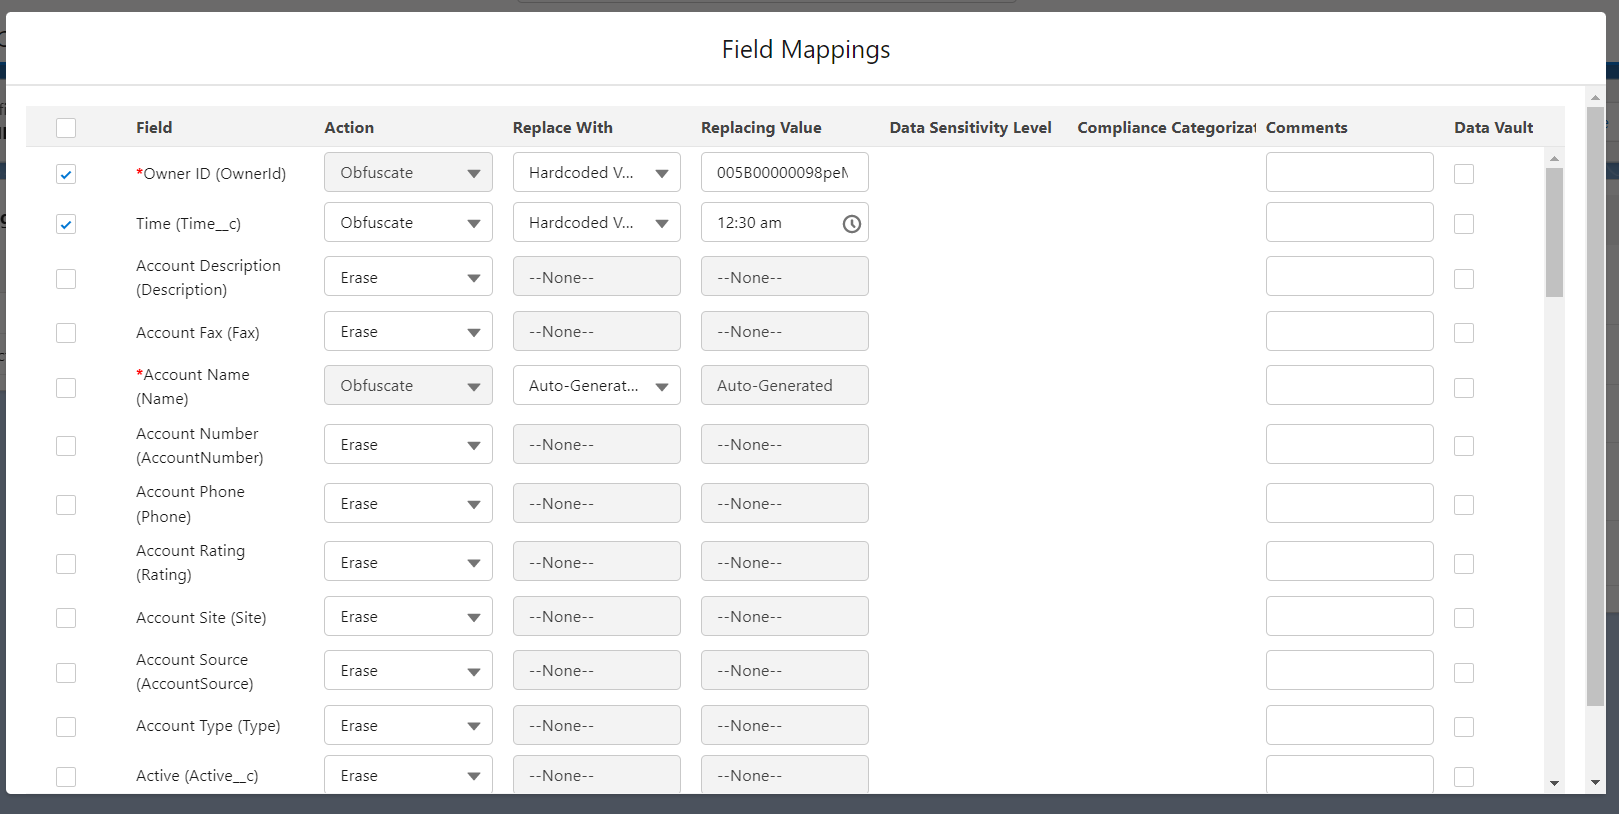Enable Data Vault for Time field
This screenshot has width=1619, height=814.
[x=1464, y=224]
